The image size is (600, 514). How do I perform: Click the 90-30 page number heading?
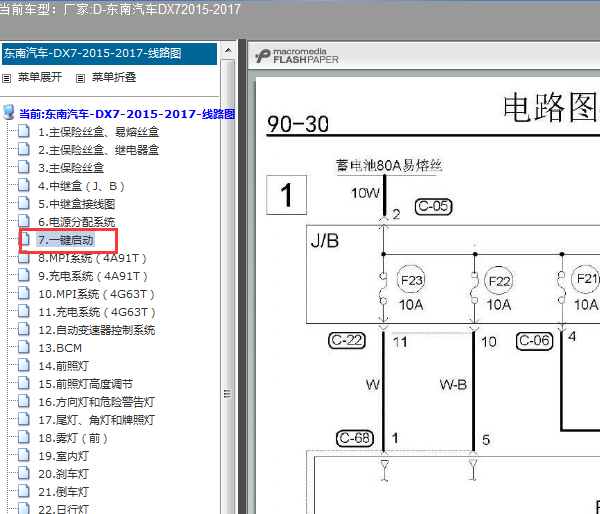coord(298,124)
